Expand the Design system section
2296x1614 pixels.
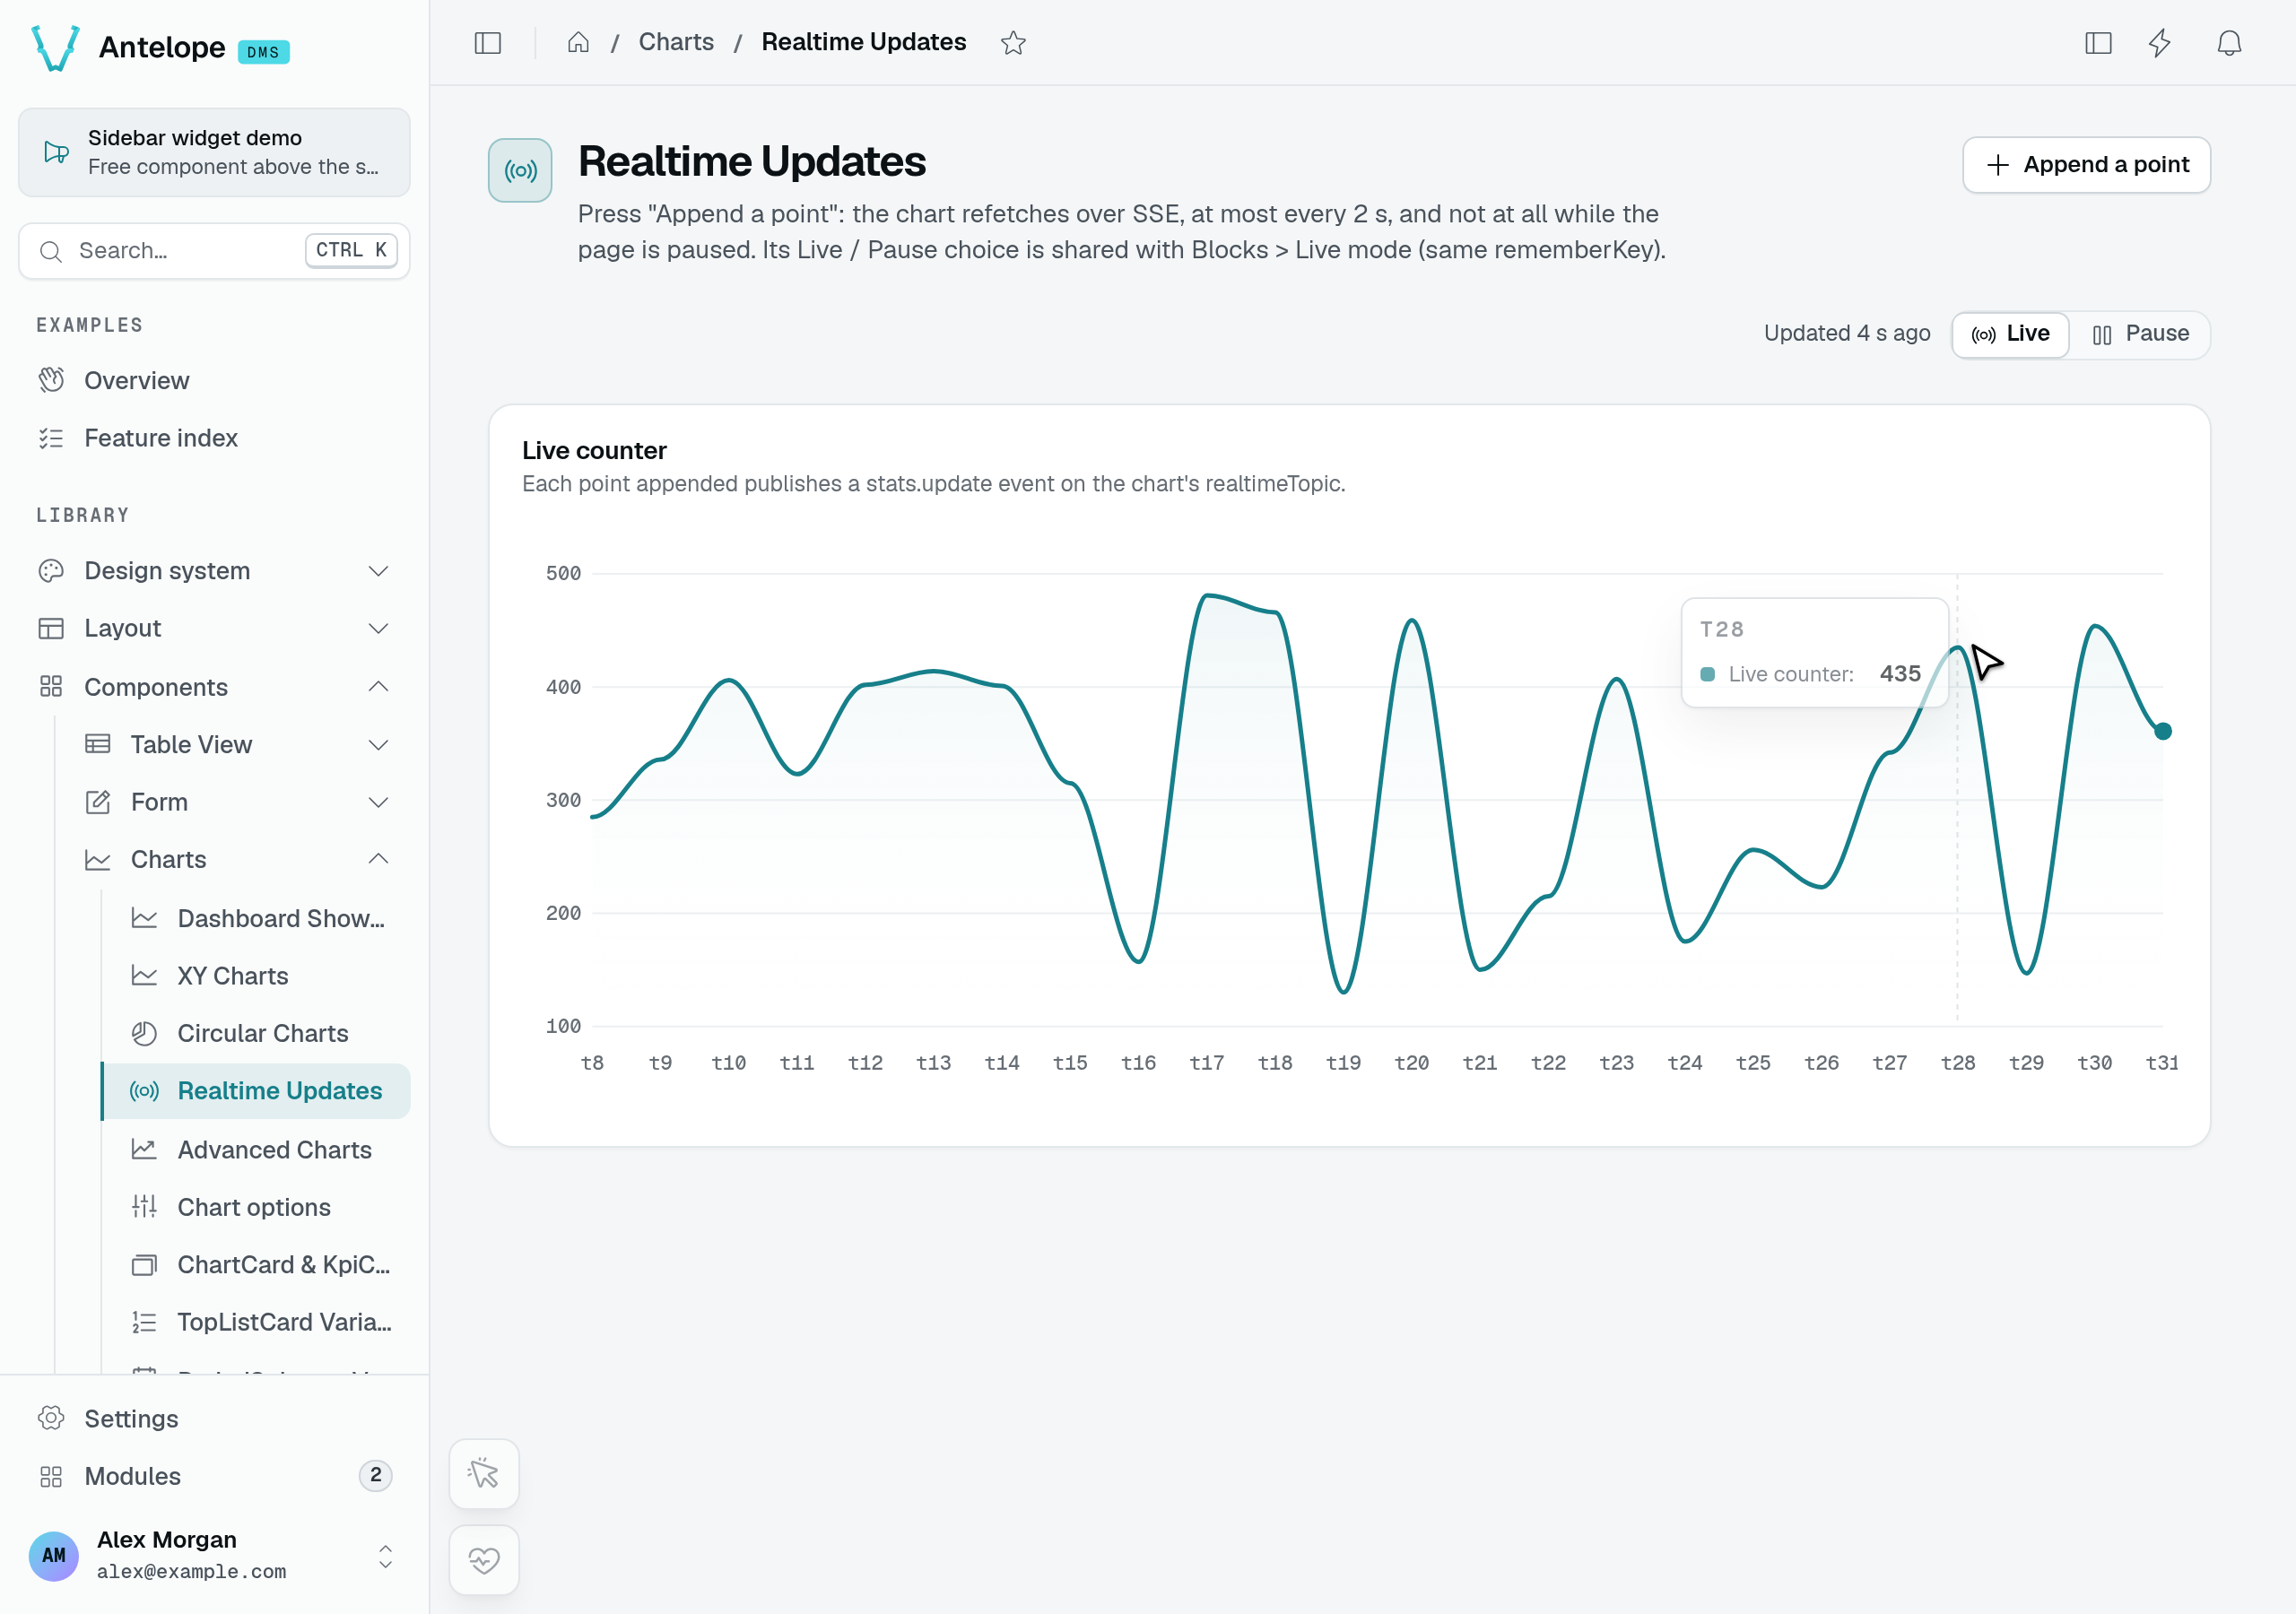click(x=214, y=570)
